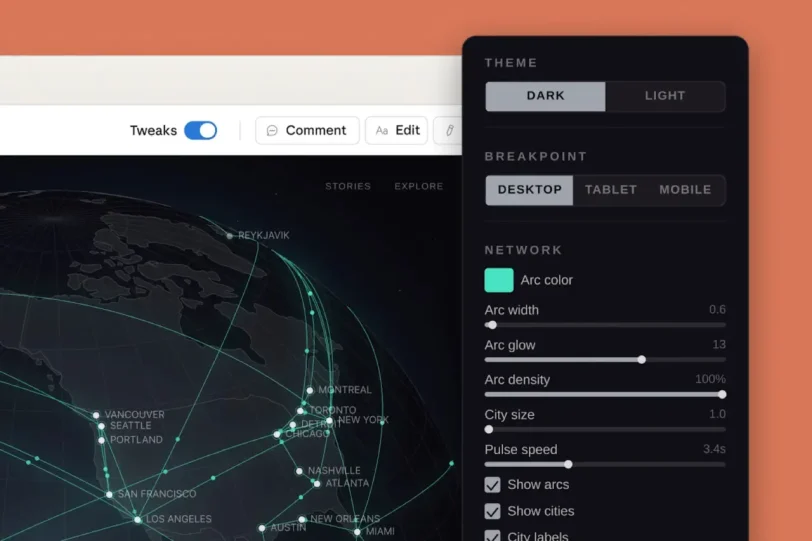
Task: Choose the Tablet breakpoint
Action: coord(611,190)
